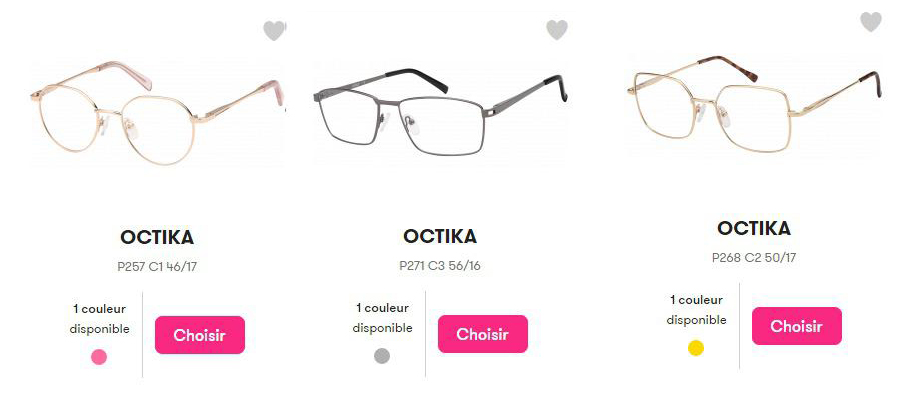Open OCTIKA title above P271 C3
Viewport: 900px width, 400px height.
[440, 236]
